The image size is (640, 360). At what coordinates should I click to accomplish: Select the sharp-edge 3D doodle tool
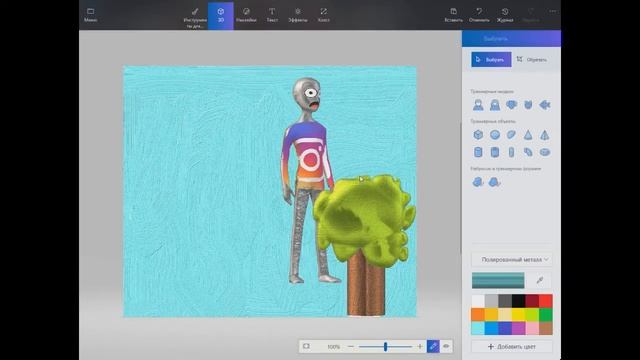pos(478,182)
